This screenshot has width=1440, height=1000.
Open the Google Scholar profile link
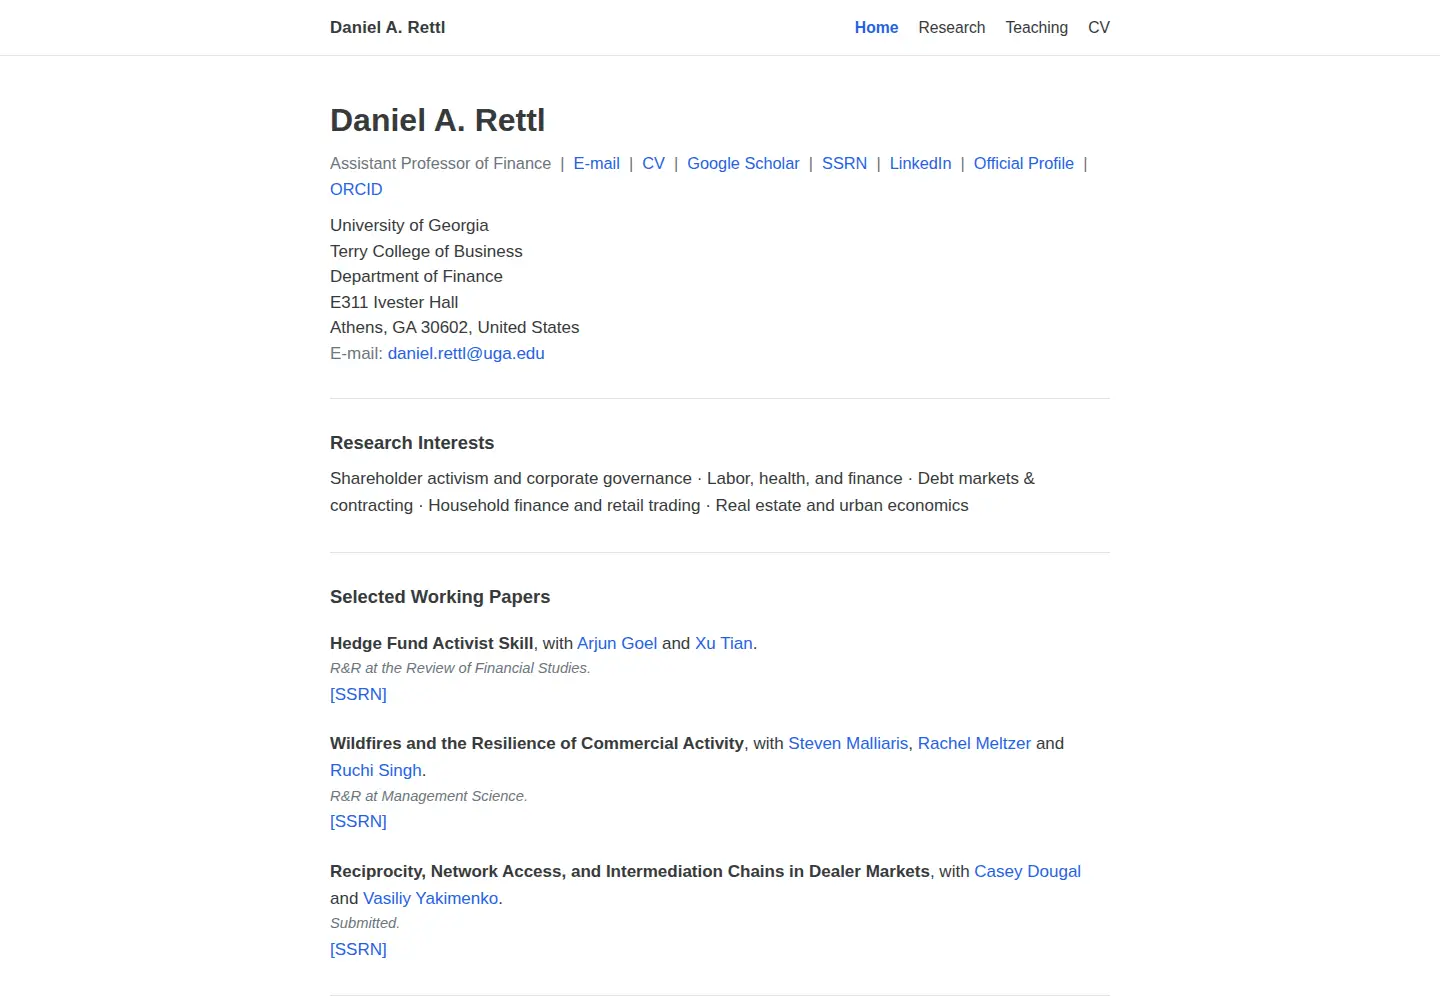pyautogui.click(x=743, y=164)
